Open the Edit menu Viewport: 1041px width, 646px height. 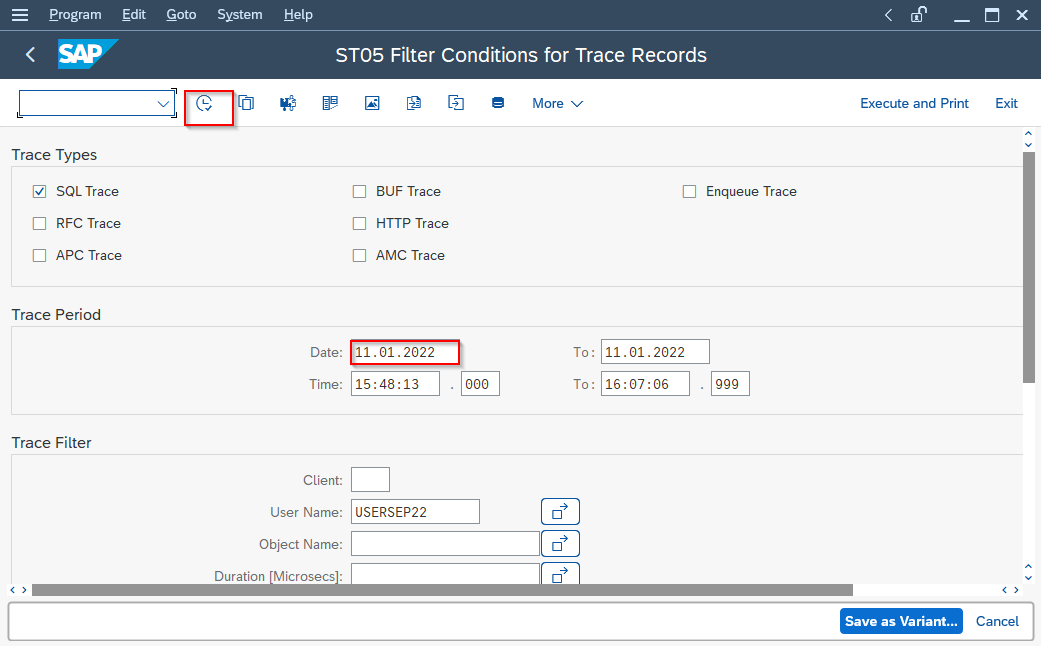133,15
